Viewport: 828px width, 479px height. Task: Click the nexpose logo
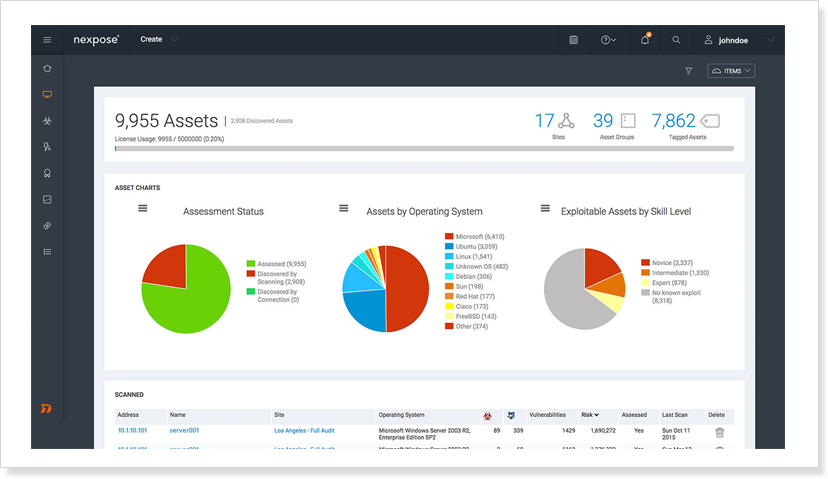96,40
